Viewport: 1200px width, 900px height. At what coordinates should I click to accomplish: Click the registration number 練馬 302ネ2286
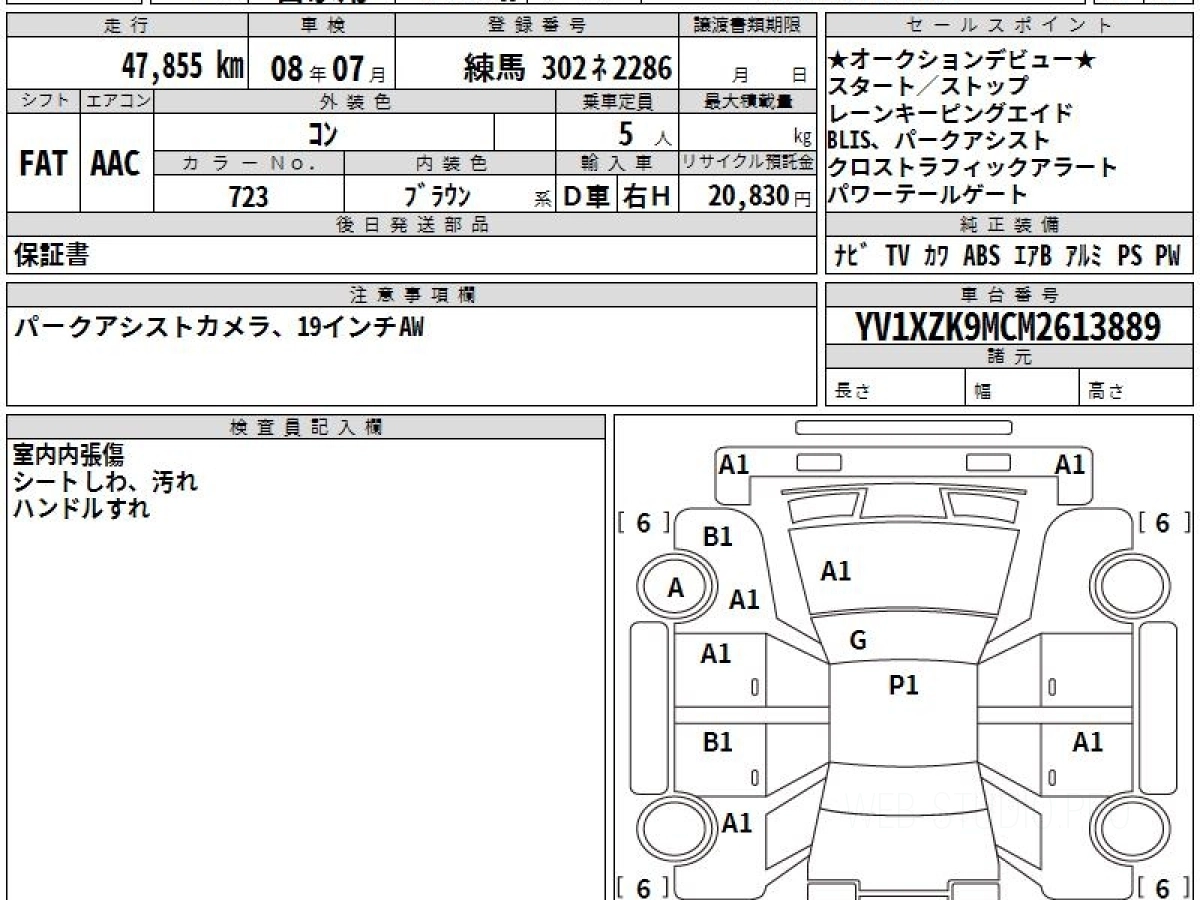pyautogui.click(x=568, y=67)
